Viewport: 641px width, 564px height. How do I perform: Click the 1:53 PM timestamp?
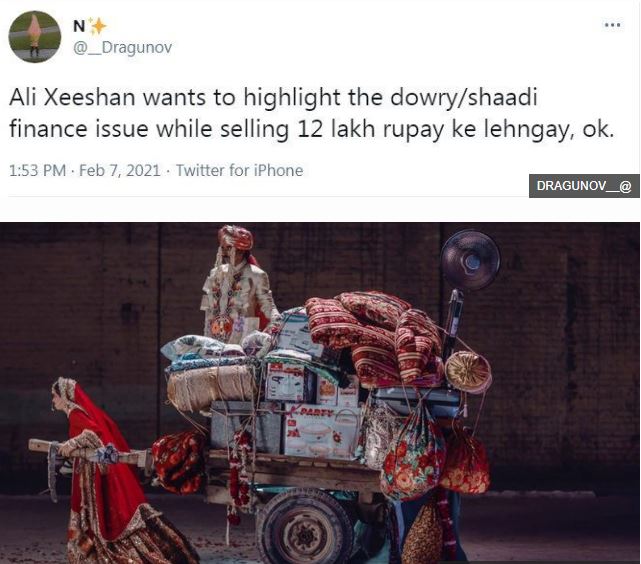(37, 170)
